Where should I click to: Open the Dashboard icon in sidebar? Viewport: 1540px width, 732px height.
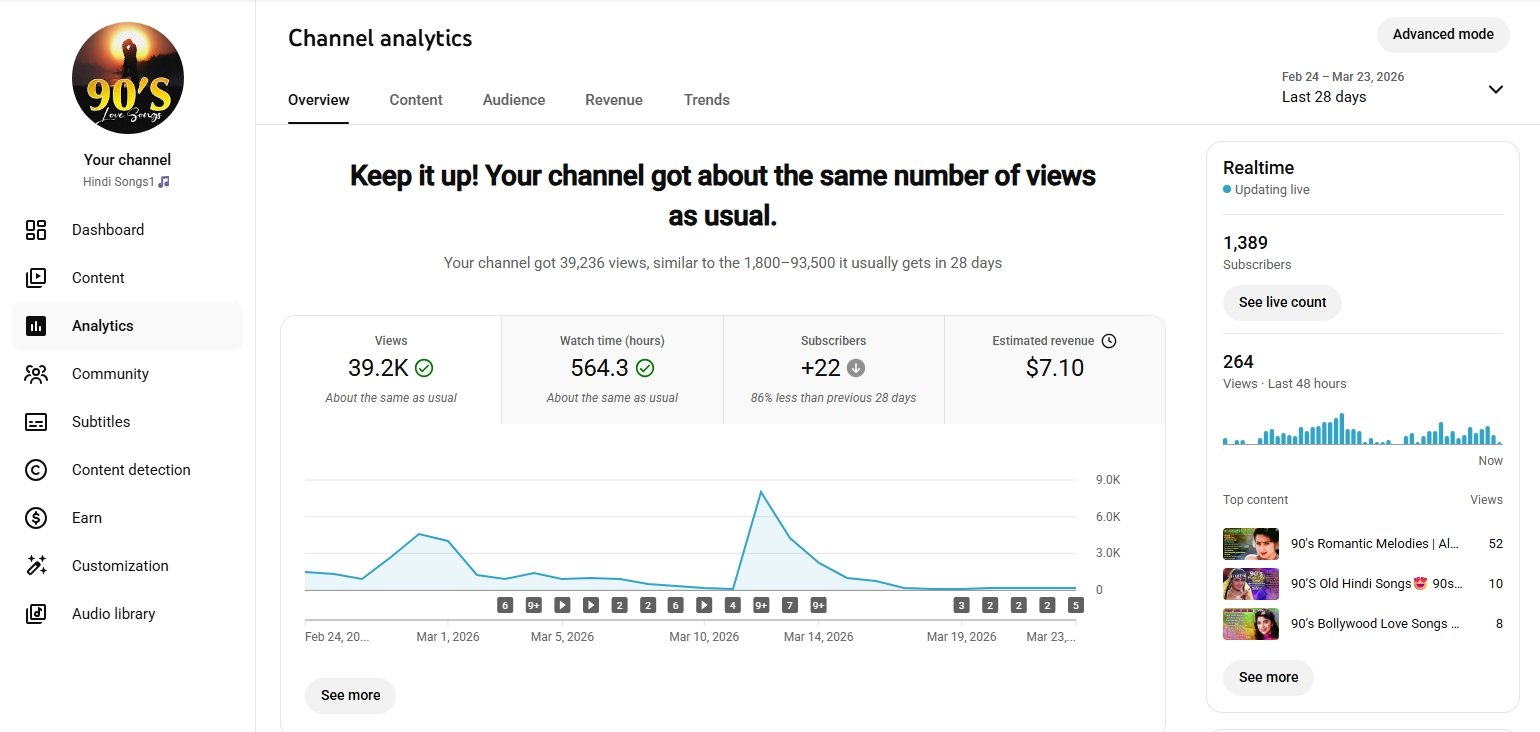coord(36,230)
